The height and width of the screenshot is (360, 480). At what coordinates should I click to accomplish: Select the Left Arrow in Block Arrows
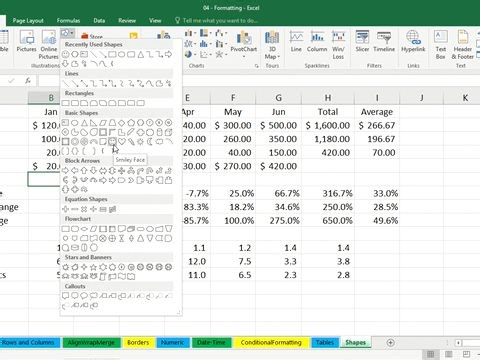75,171
